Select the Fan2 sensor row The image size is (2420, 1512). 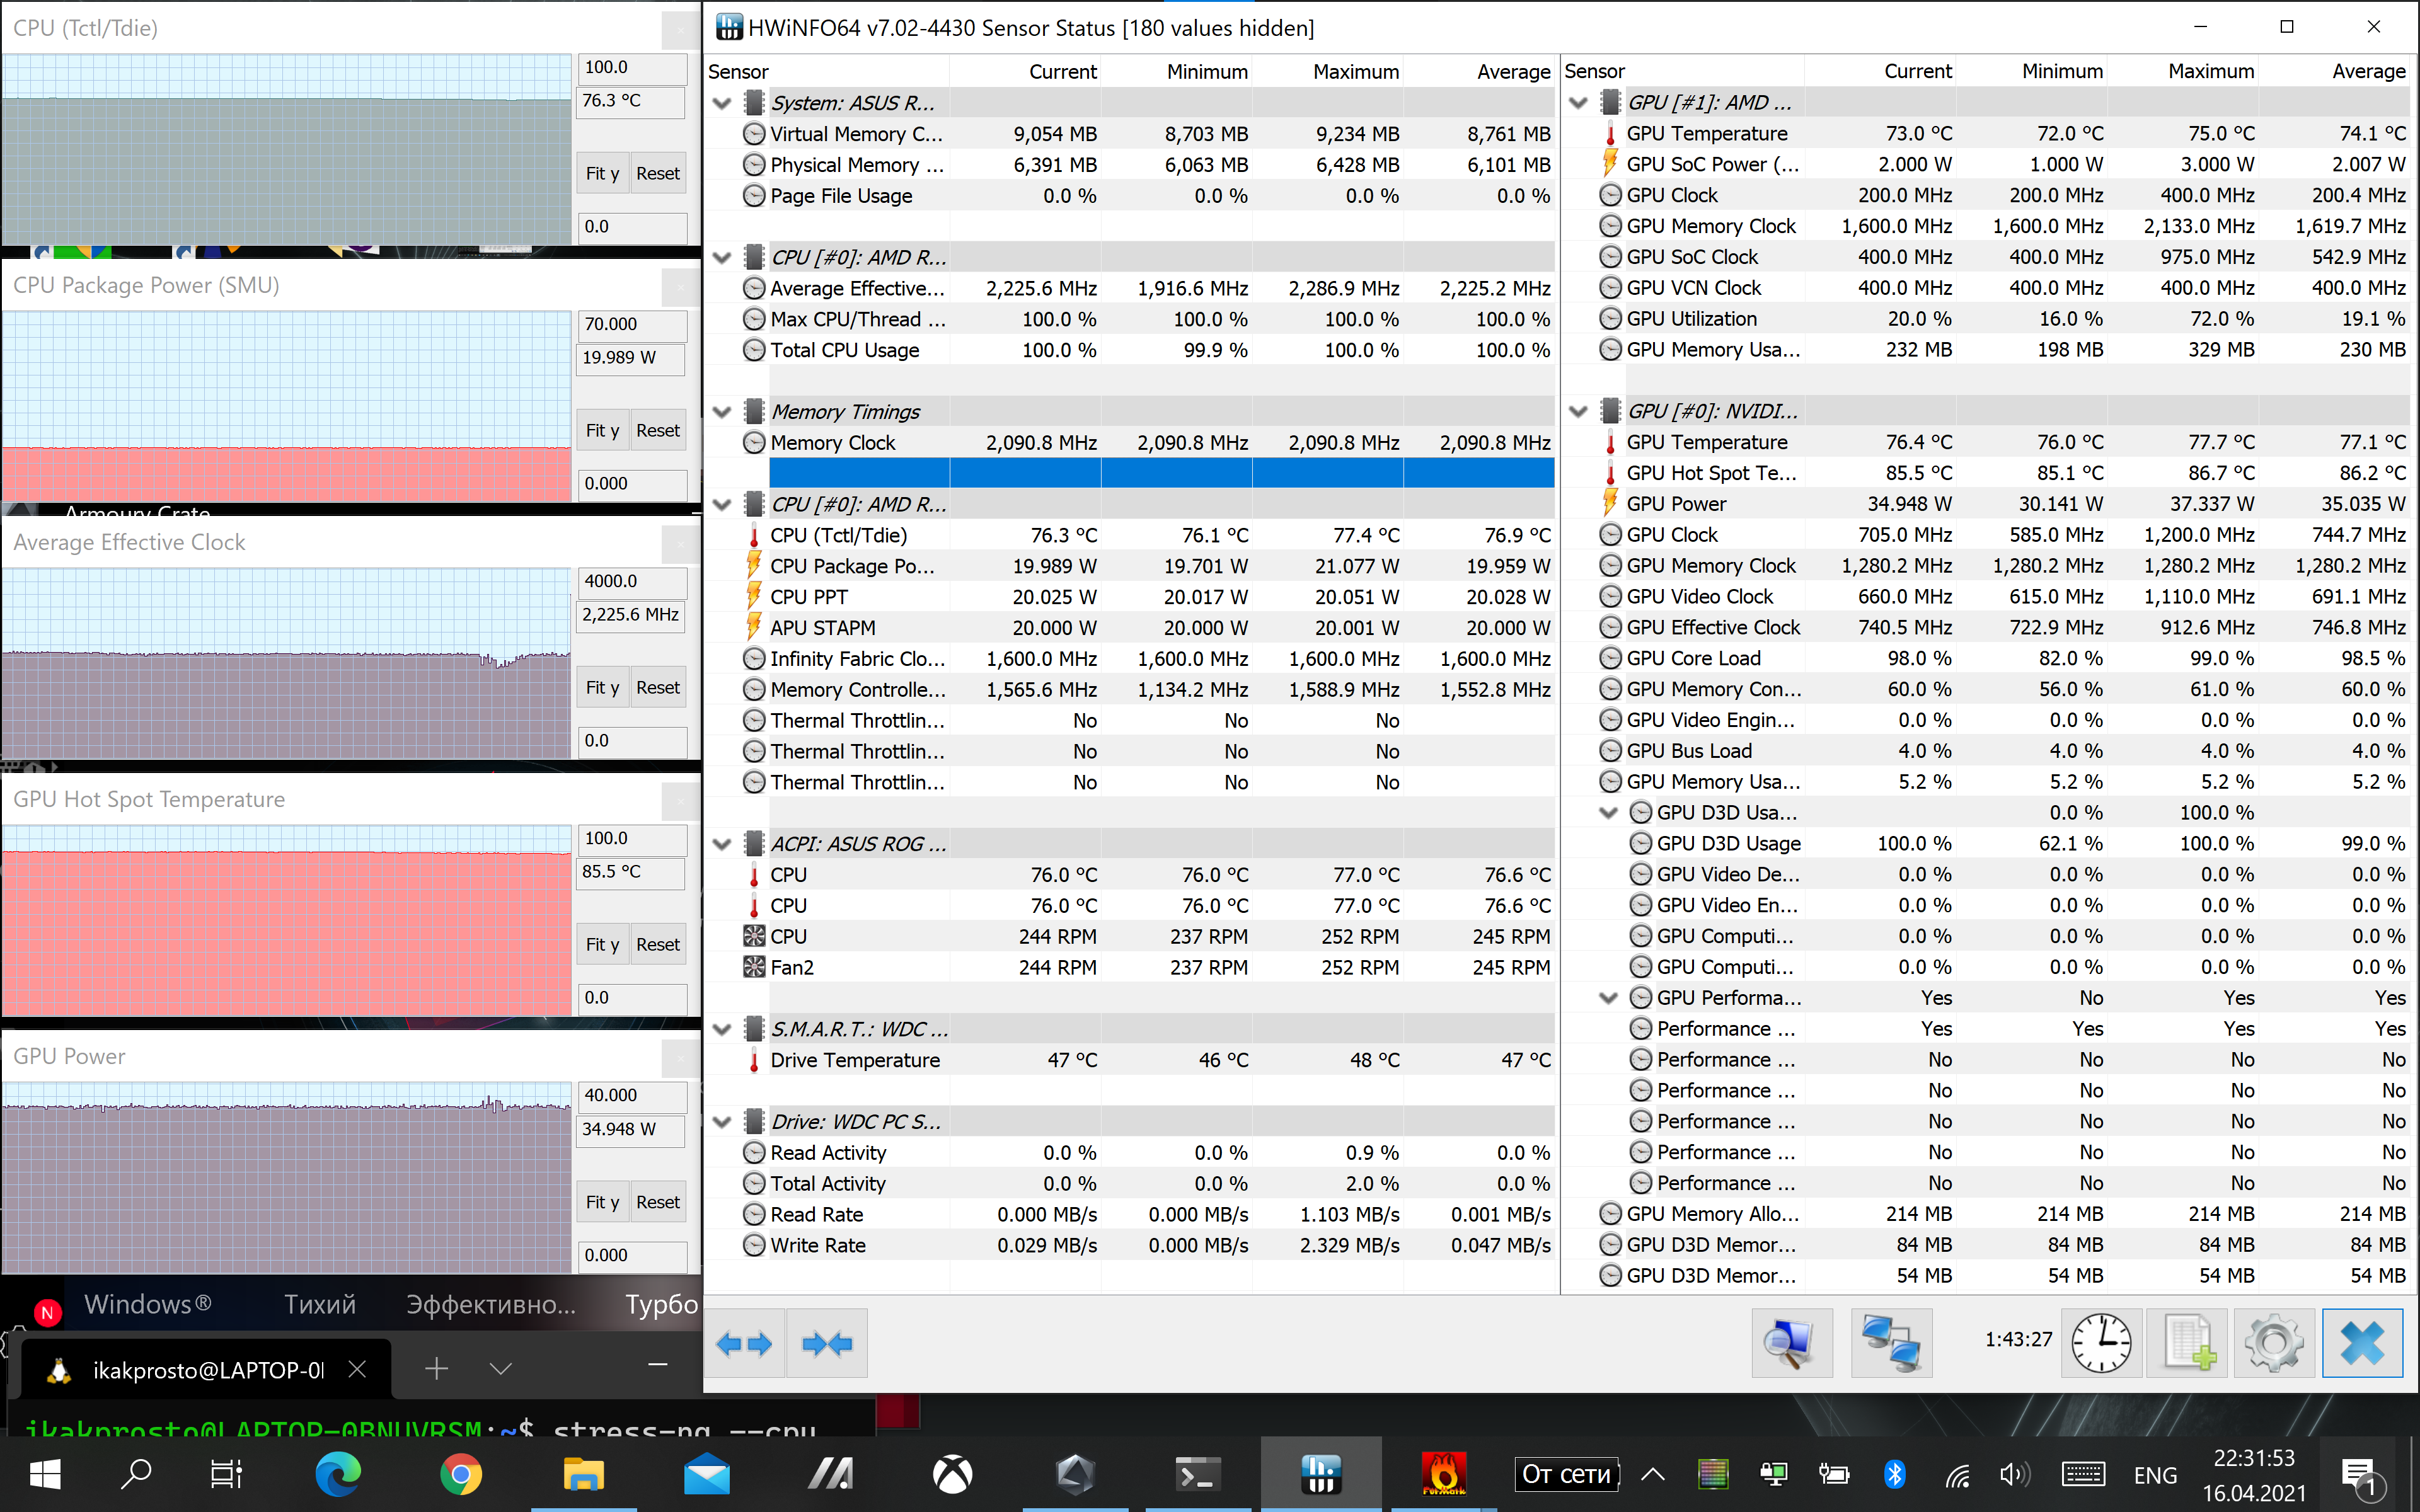point(1130,967)
